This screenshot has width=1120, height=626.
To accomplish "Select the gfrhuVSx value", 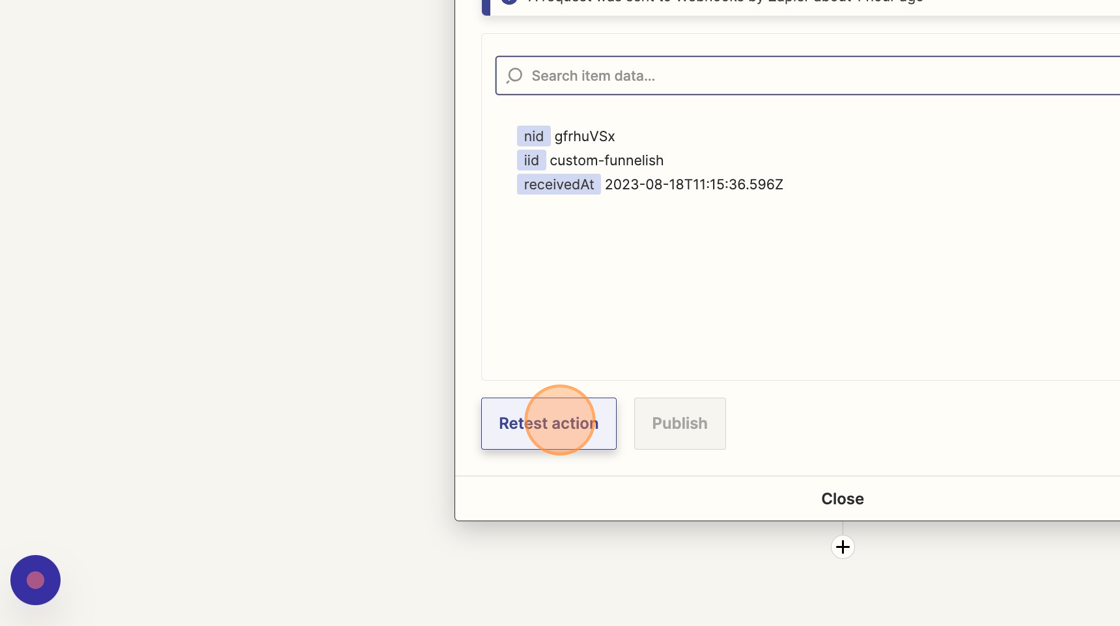I will [584, 136].
